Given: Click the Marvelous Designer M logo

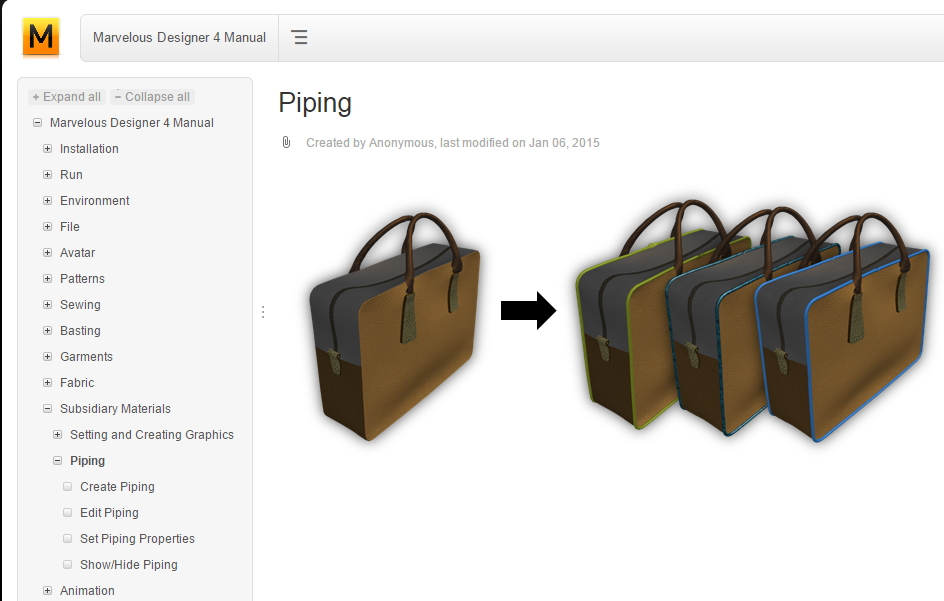Looking at the screenshot, I should point(41,38).
